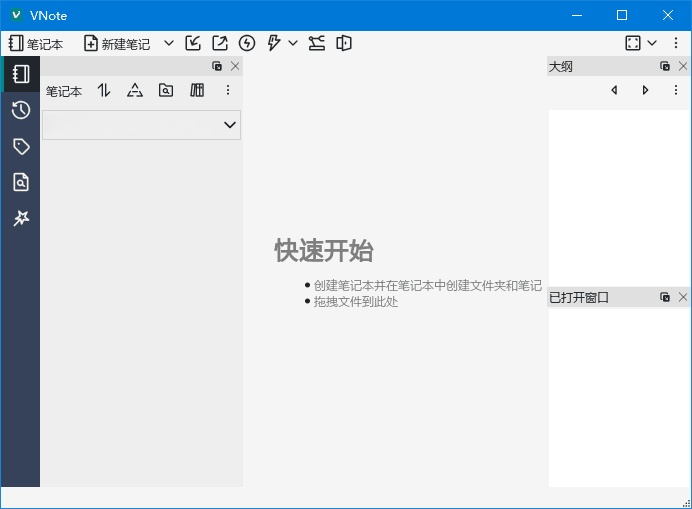Click the quick access lightning icon
This screenshot has height=509, width=692.
coord(274,43)
